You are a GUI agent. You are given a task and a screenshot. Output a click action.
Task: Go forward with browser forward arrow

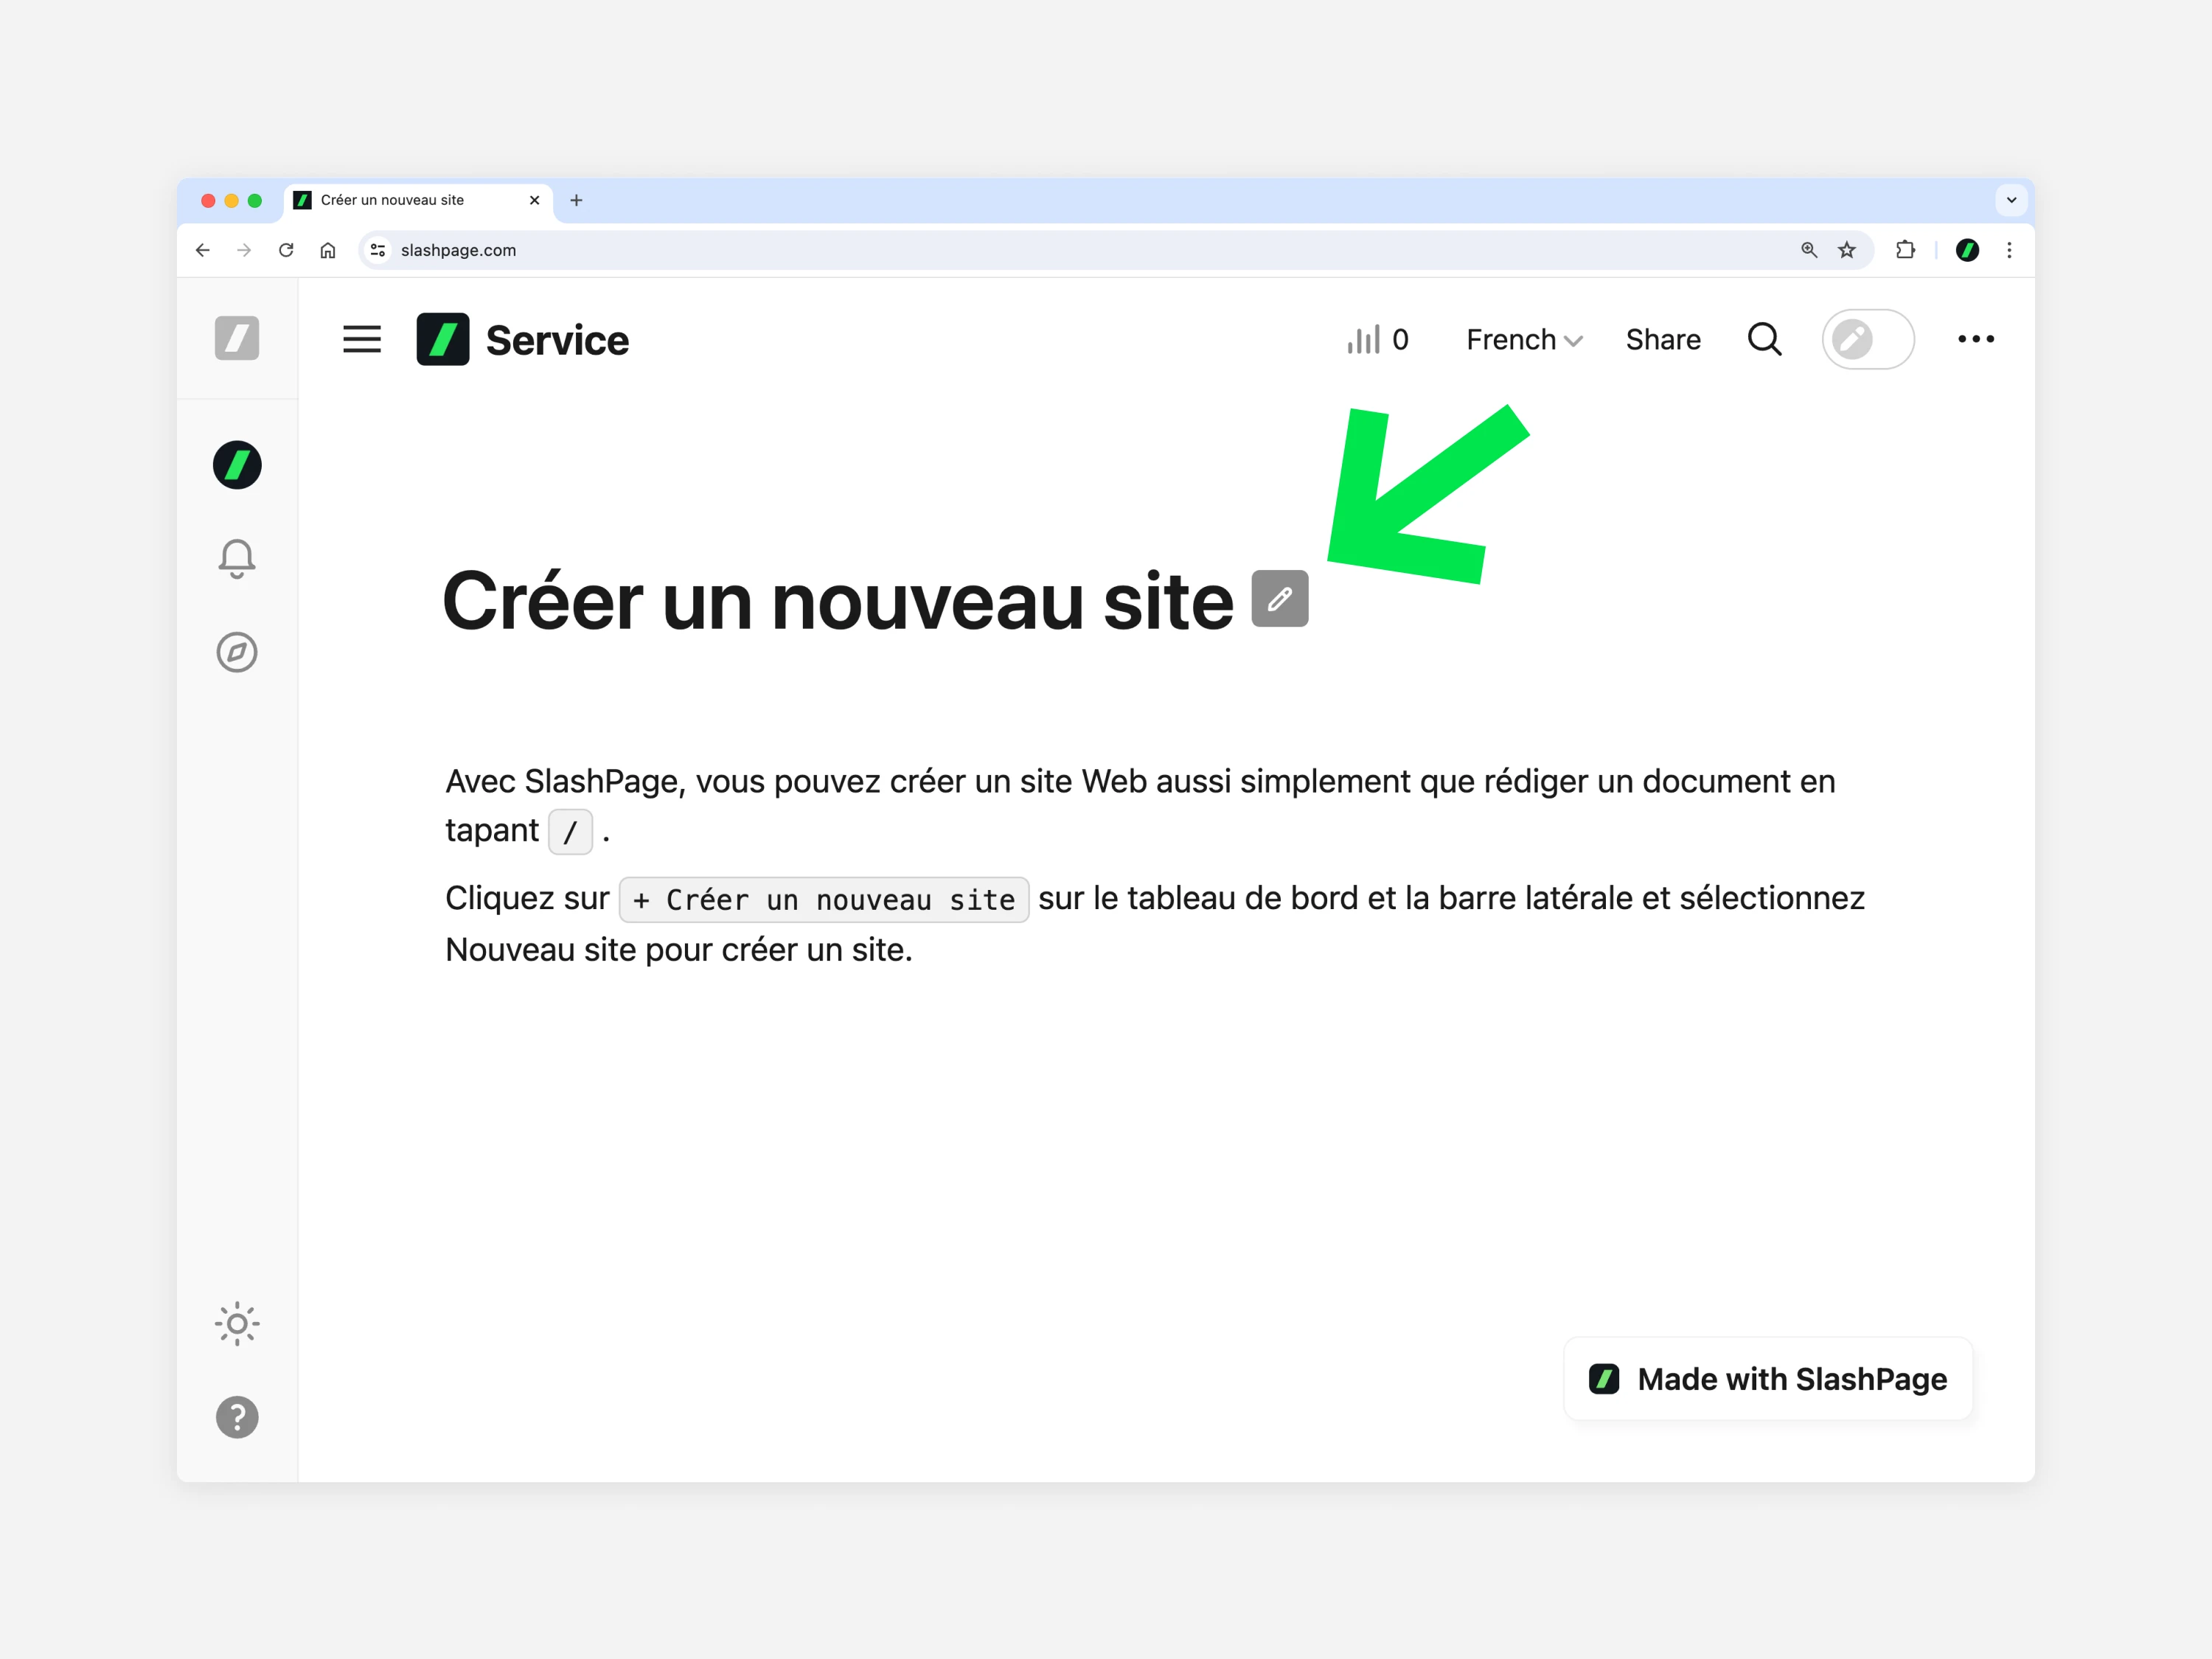(244, 250)
